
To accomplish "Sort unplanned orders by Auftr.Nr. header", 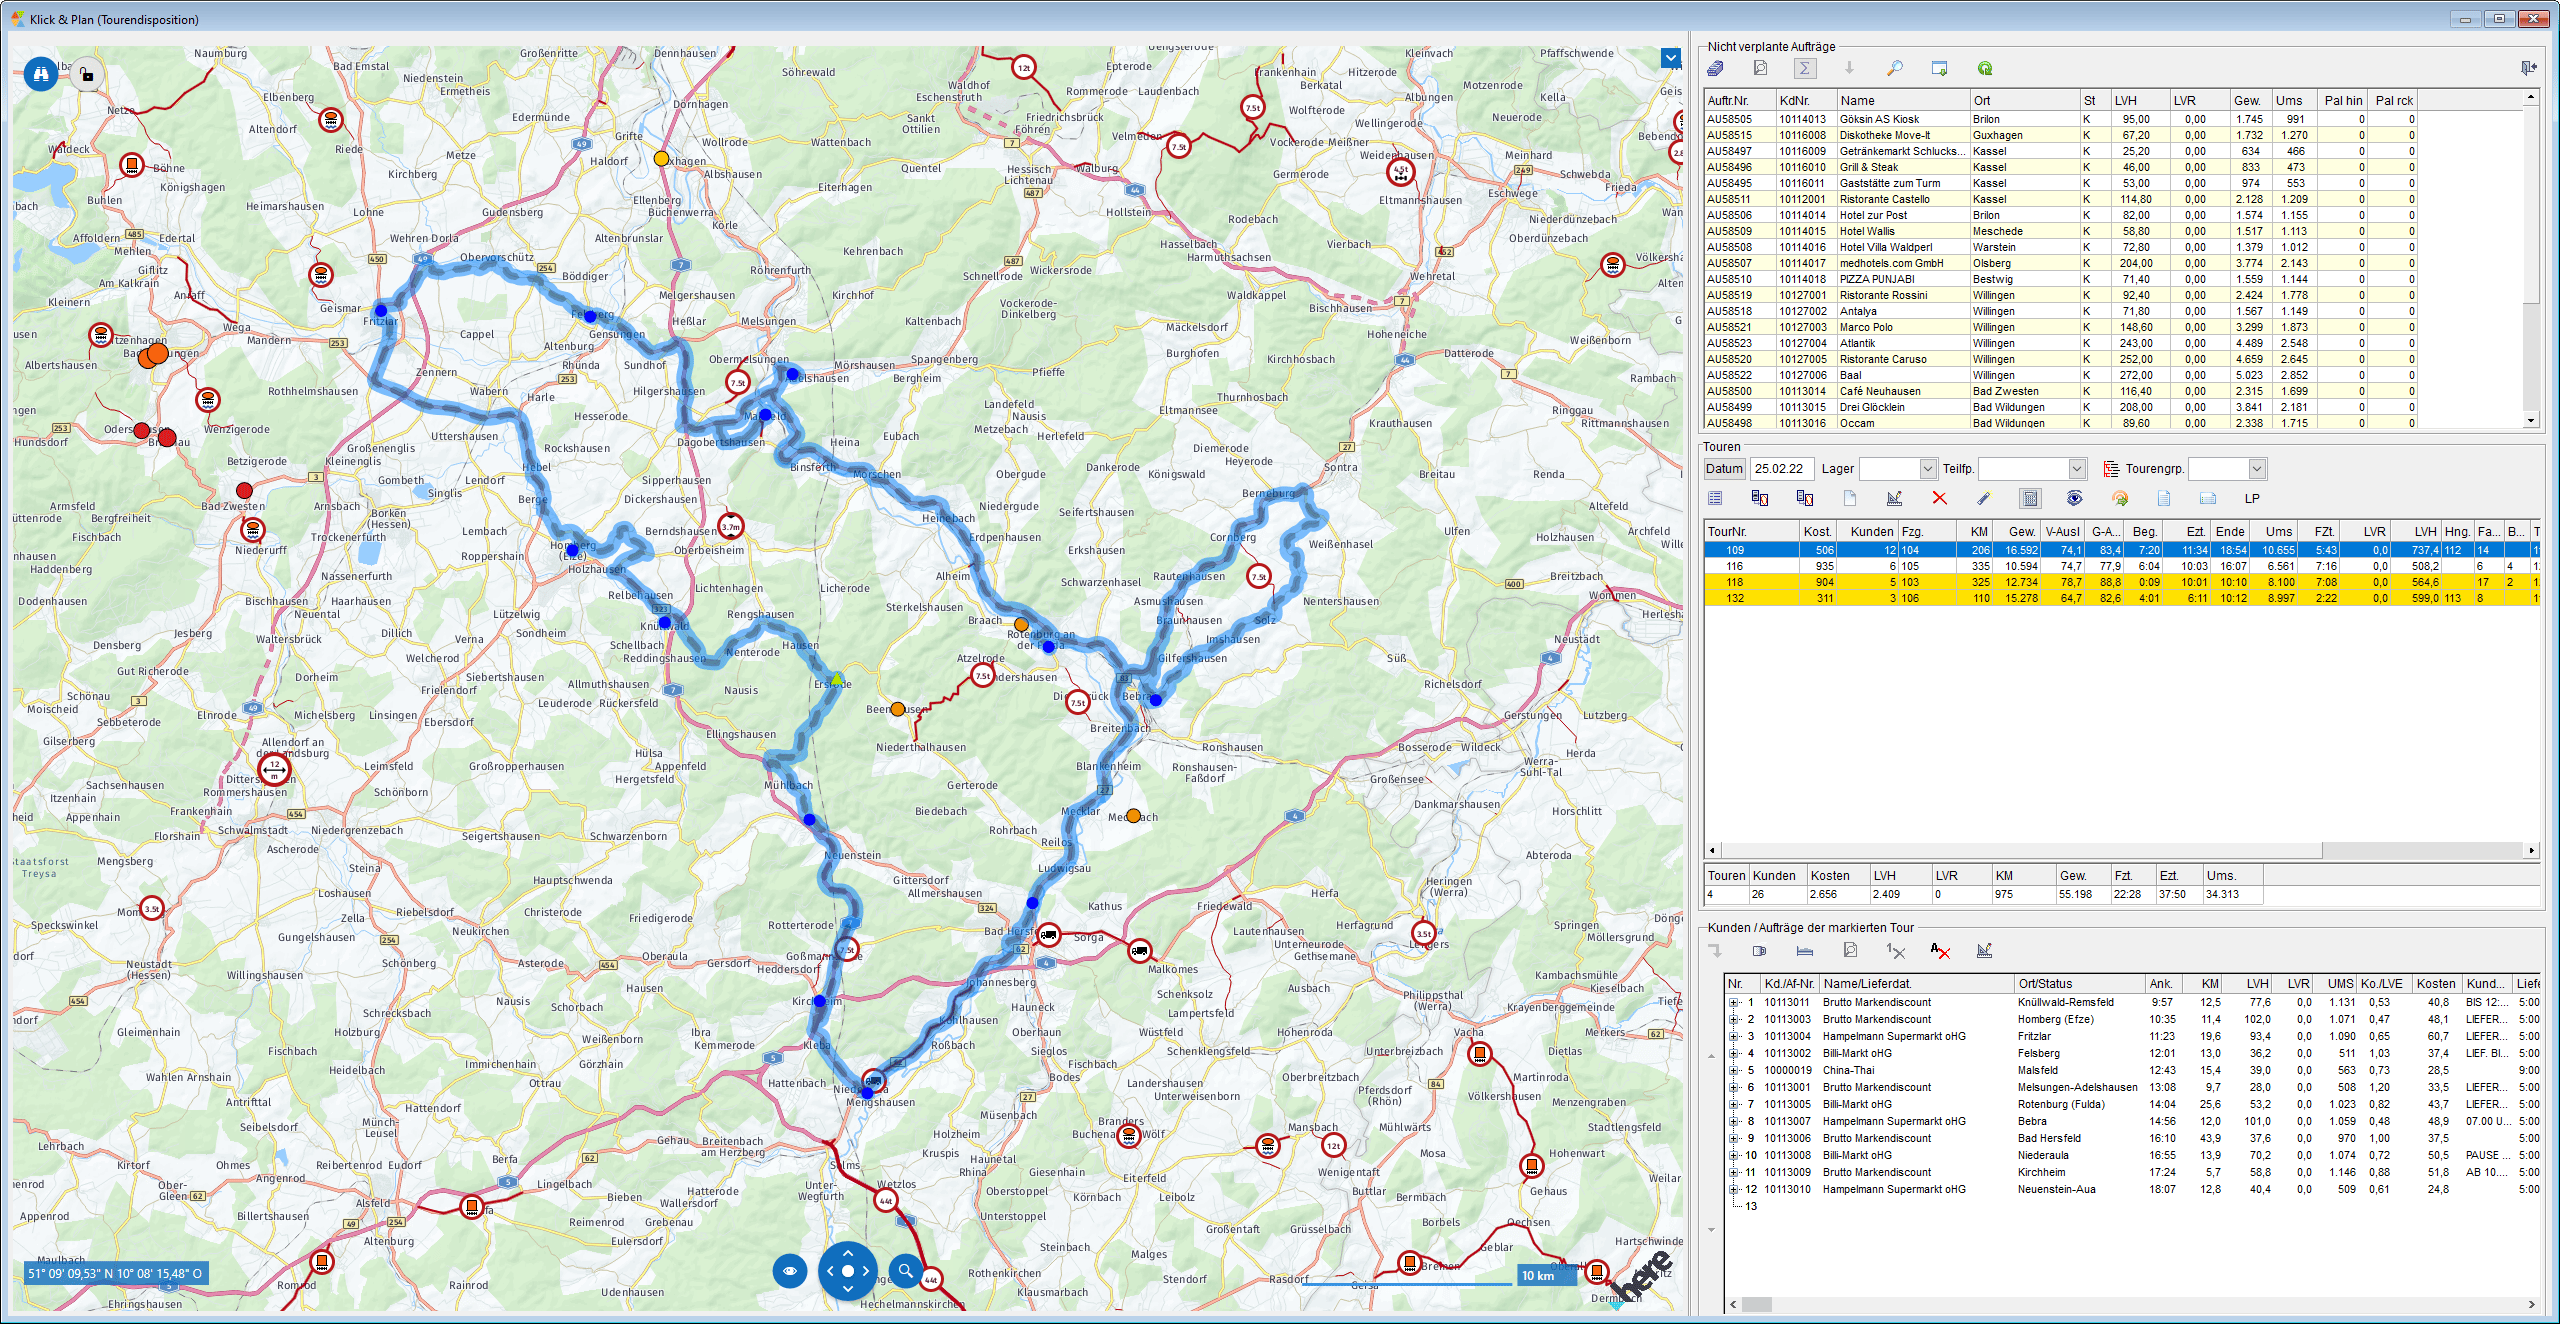I will pos(1739,101).
